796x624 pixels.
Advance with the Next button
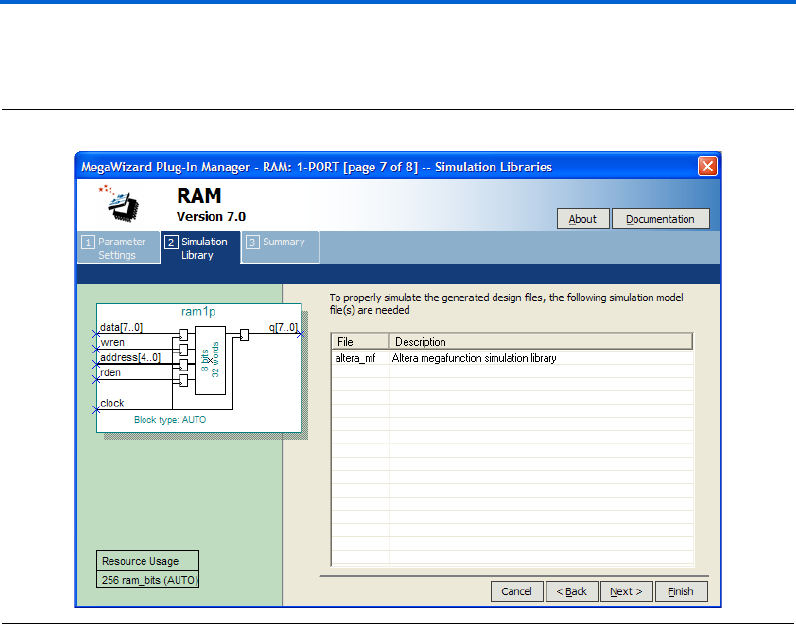click(626, 592)
